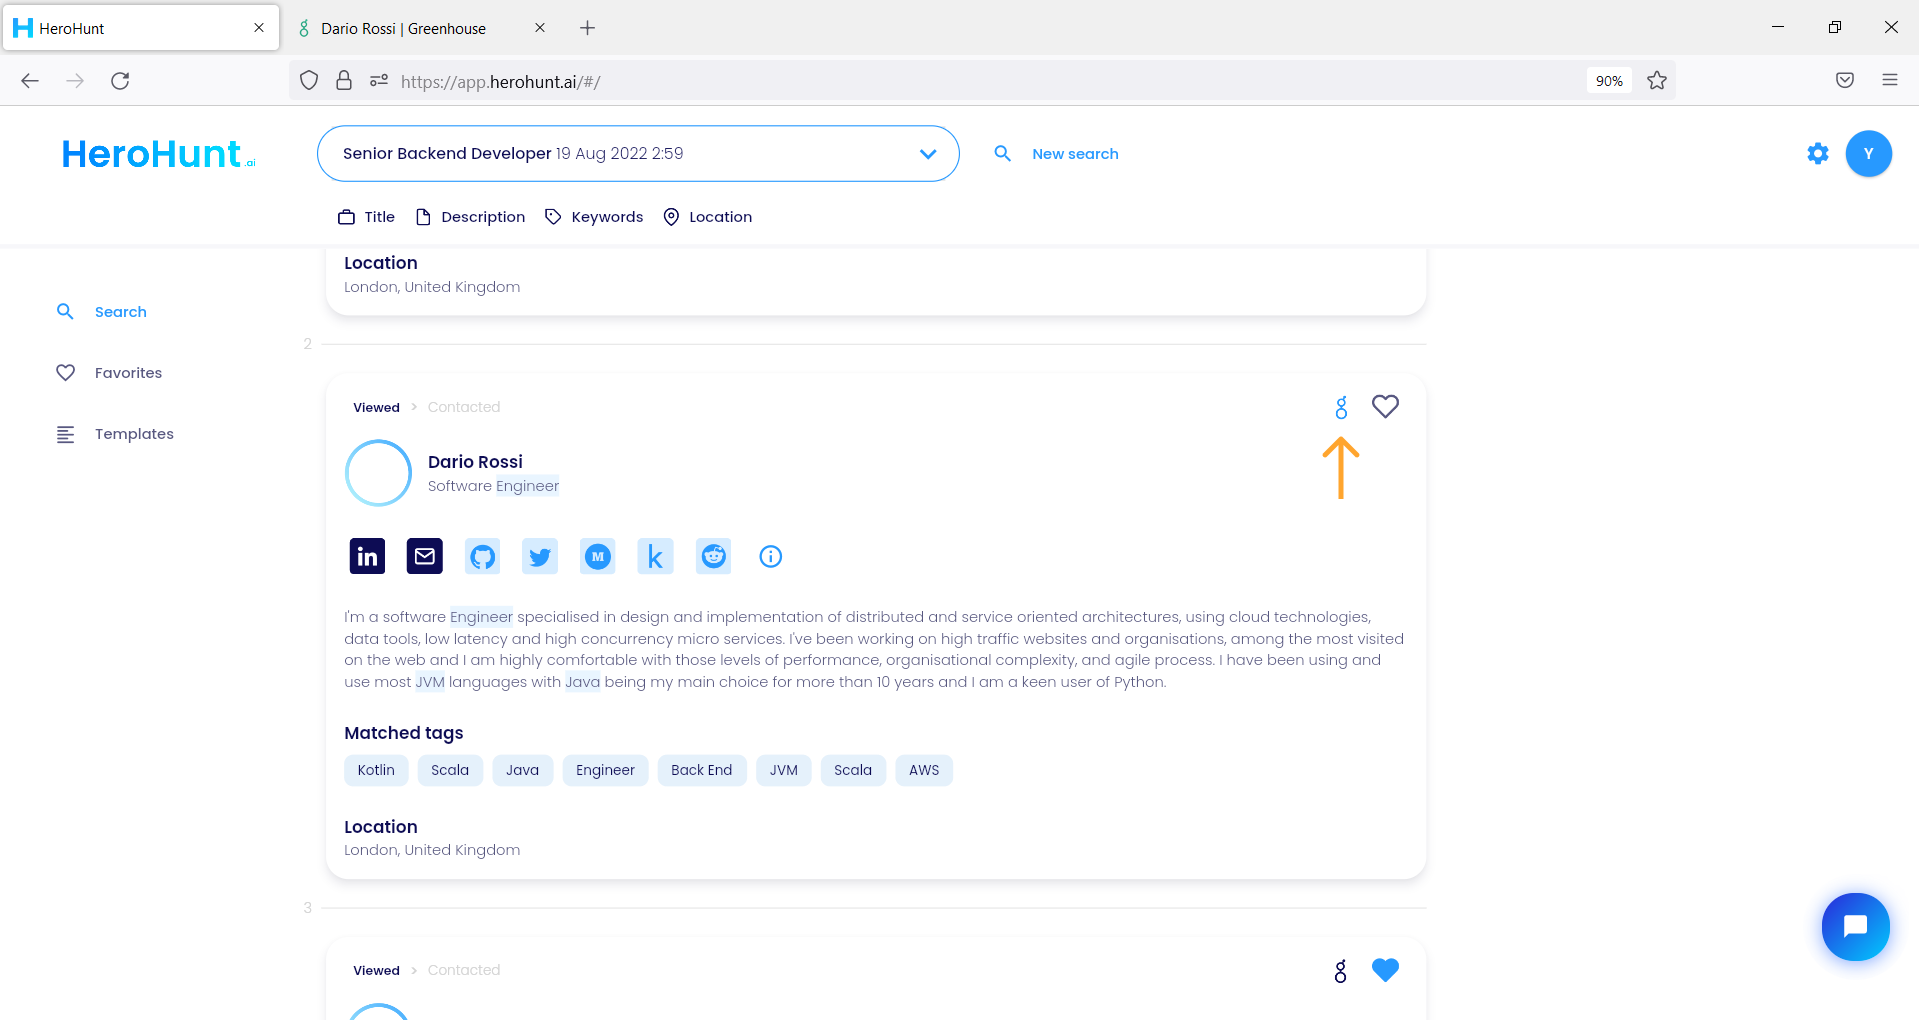The height and width of the screenshot is (1020, 1919).
Task: Click the Viewed status on Dario Rossi's card
Action: [x=376, y=407]
